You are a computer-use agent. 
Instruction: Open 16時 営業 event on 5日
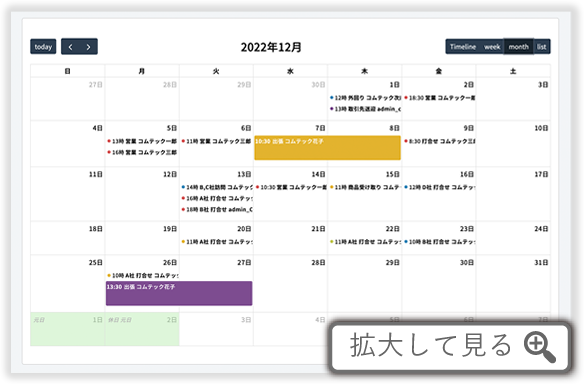[142, 152]
